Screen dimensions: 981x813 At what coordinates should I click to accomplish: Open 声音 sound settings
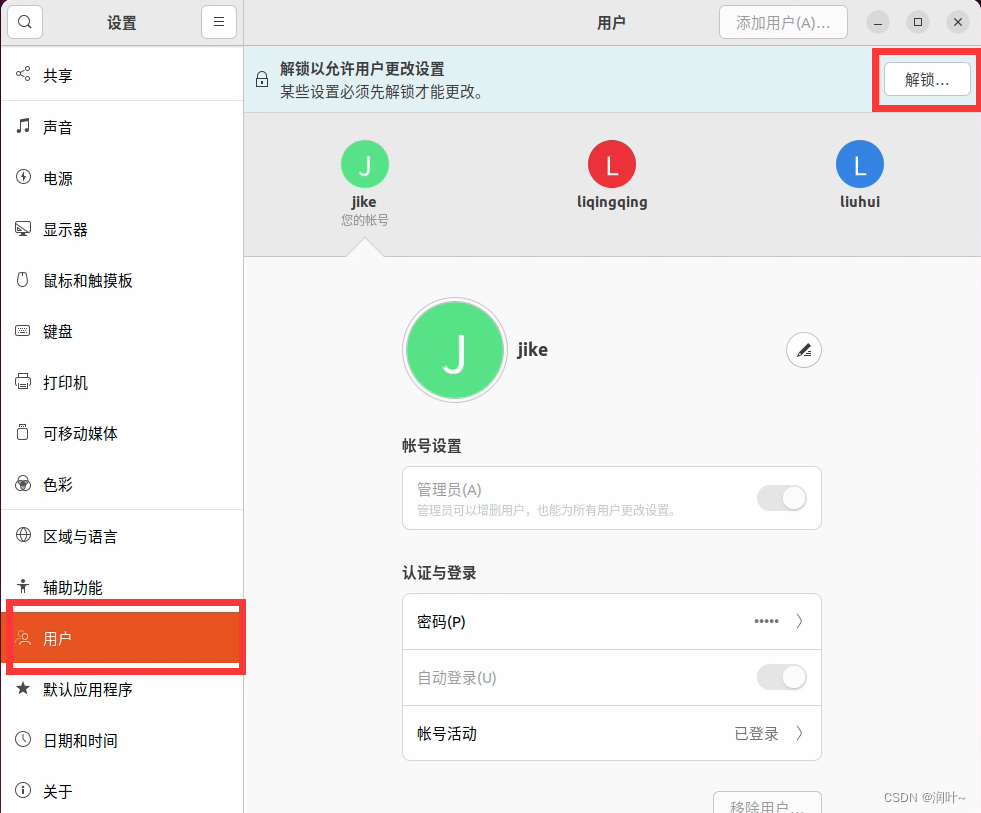122,127
